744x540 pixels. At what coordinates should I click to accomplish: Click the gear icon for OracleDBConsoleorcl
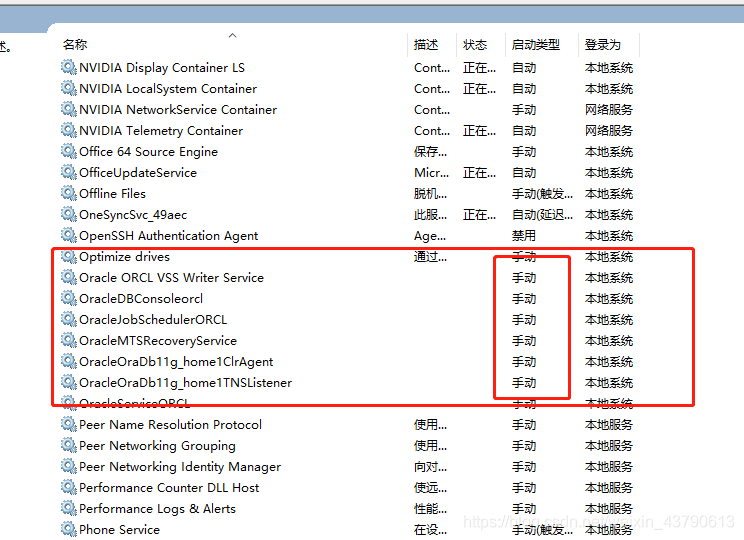(x=69, y=298)
